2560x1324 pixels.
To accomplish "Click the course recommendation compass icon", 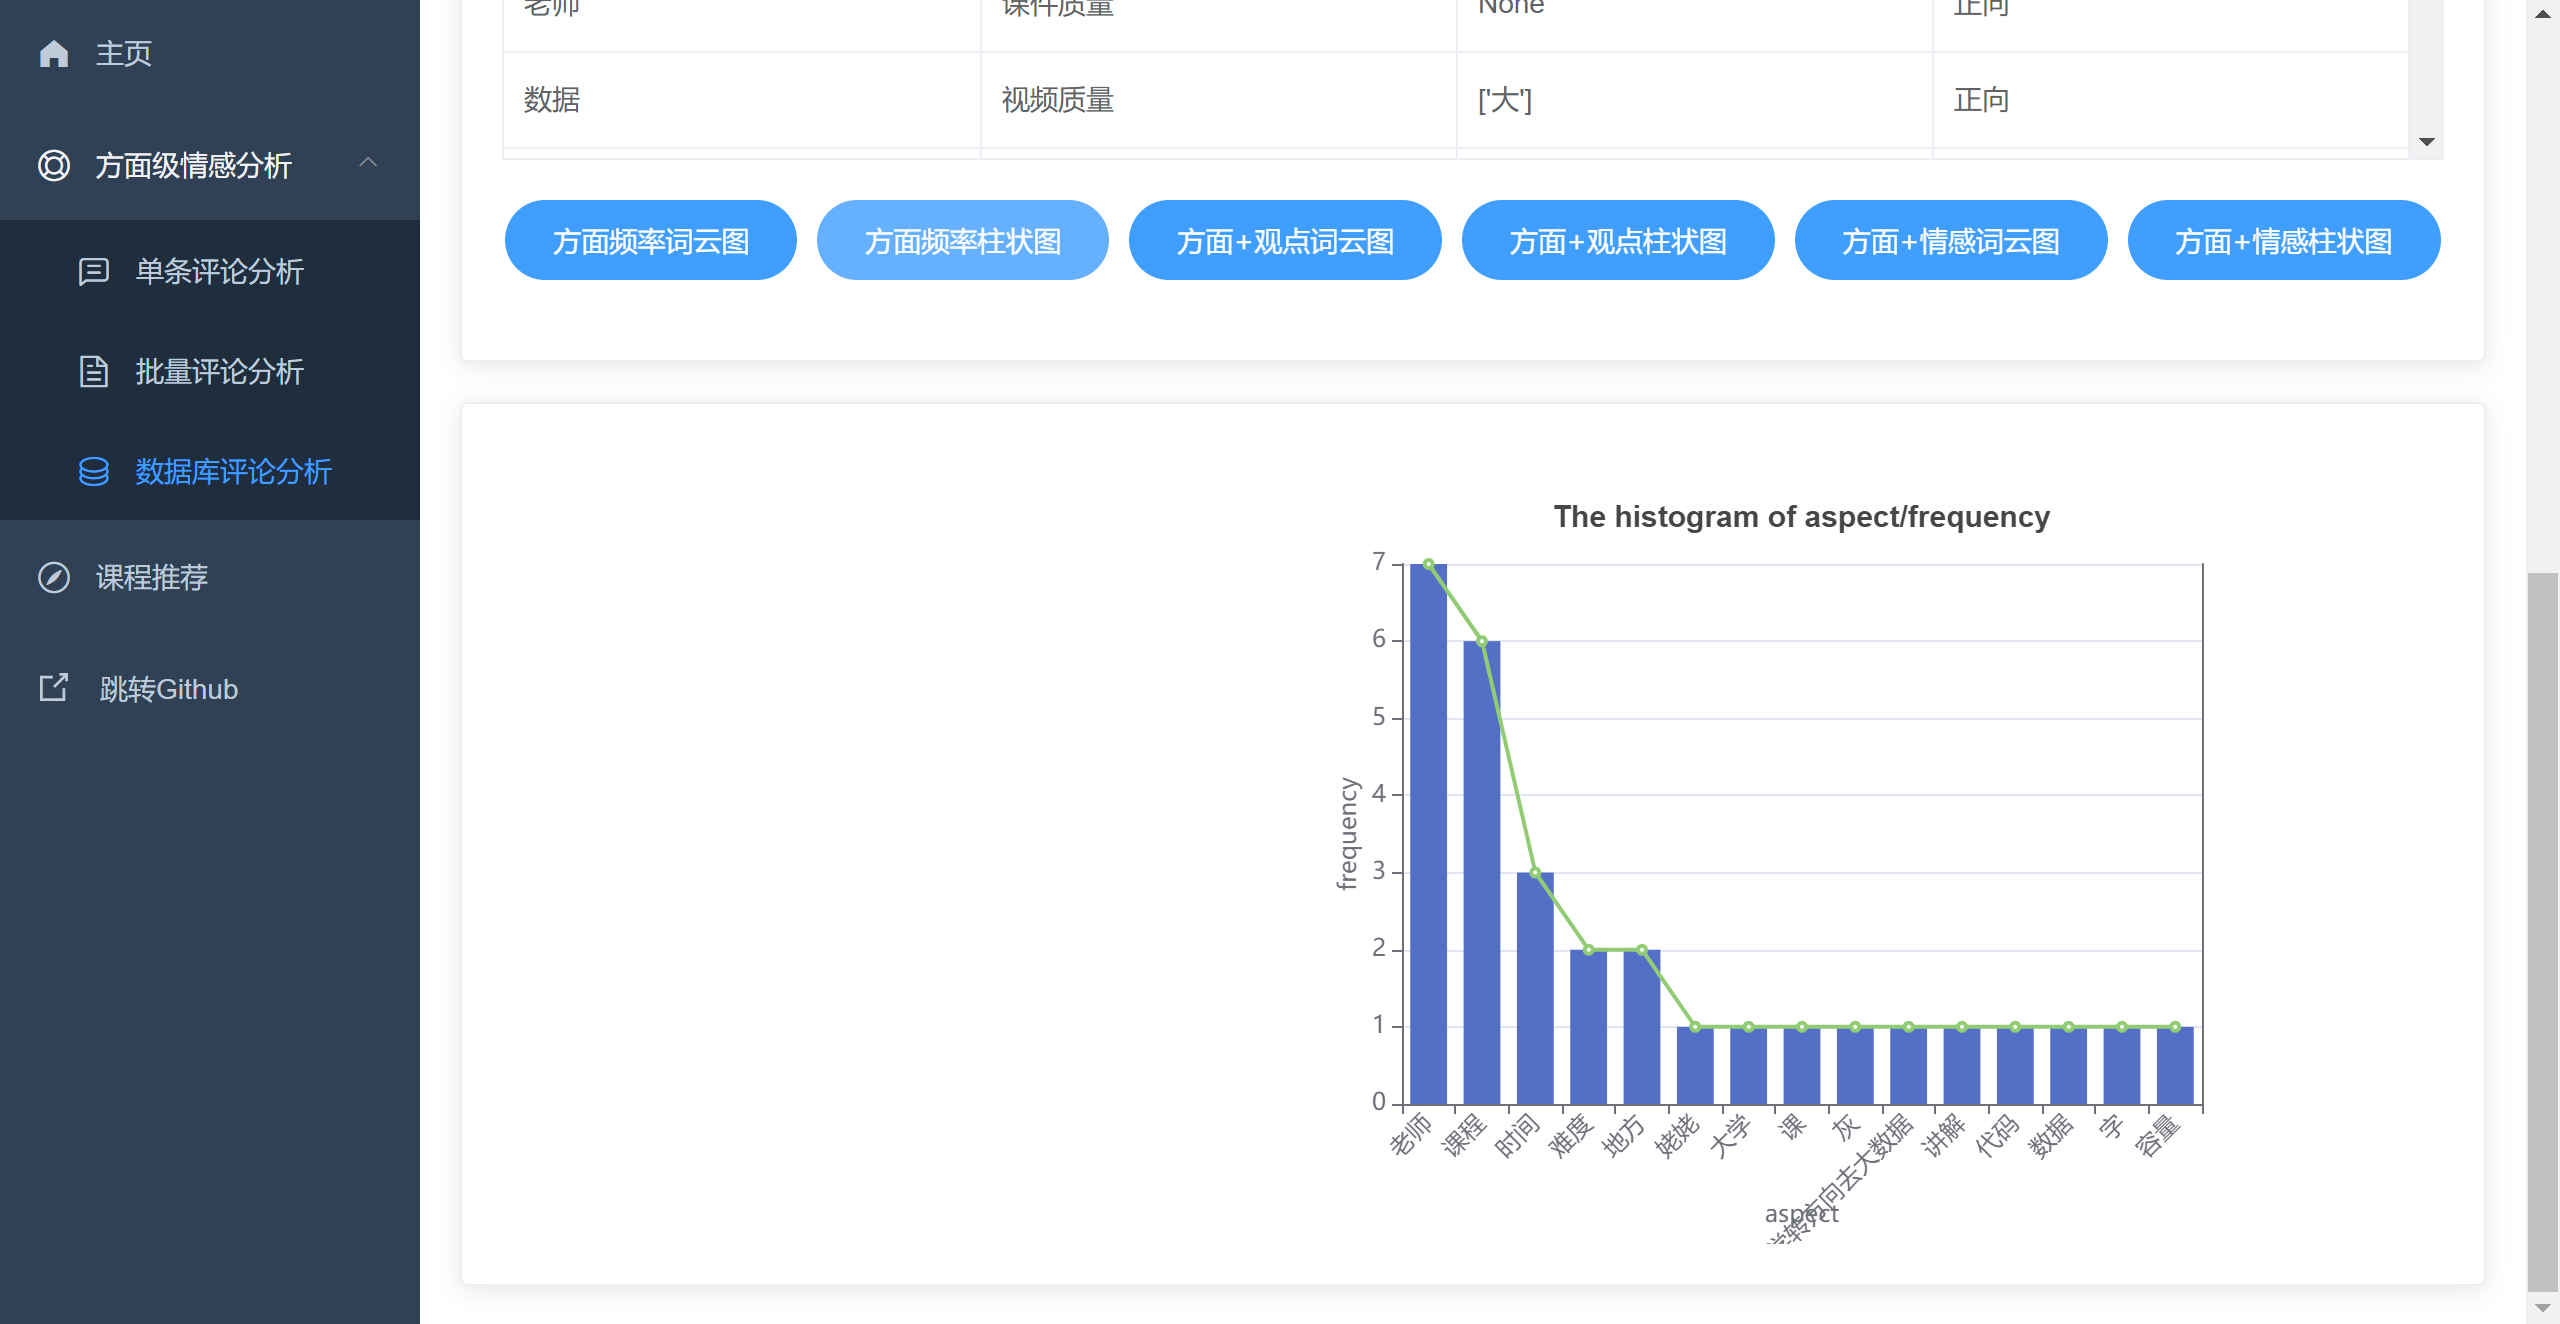I will 54,577.
